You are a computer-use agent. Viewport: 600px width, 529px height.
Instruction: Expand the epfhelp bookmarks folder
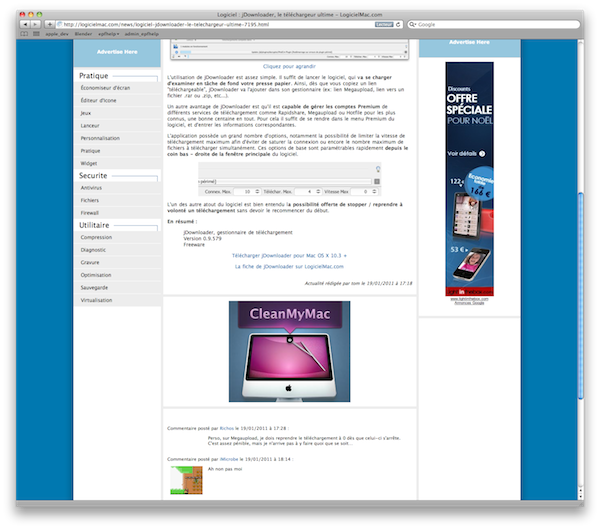108,34
